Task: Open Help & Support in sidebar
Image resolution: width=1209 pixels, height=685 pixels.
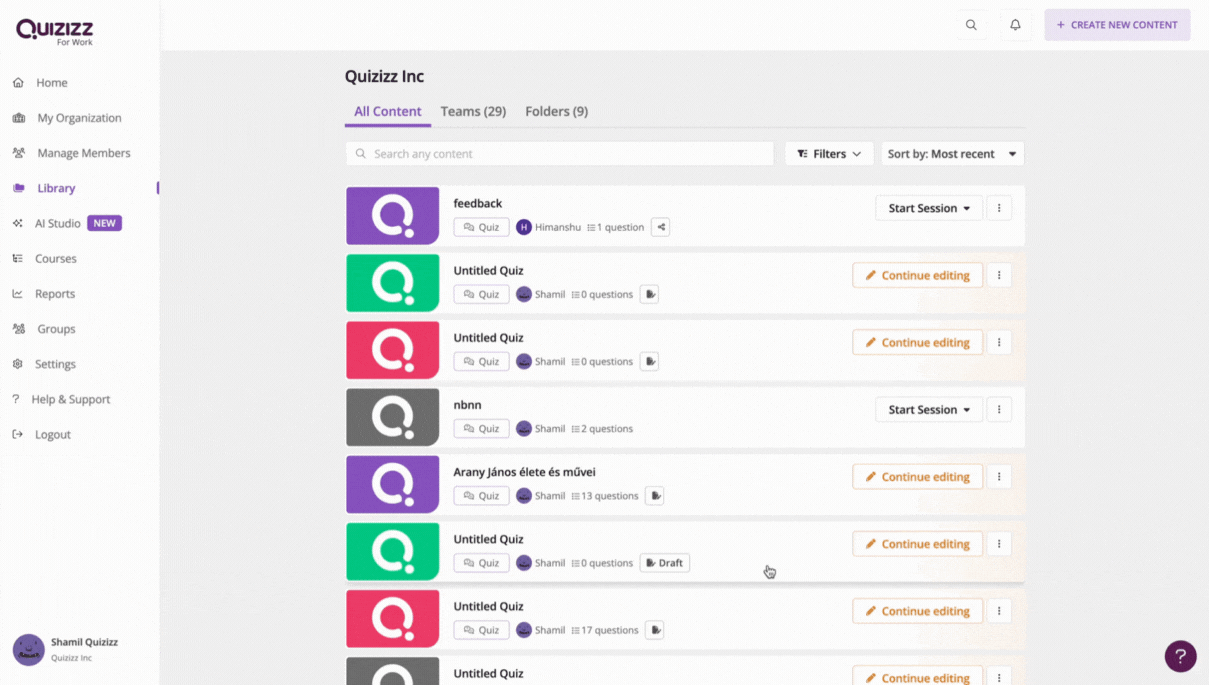Action: 70,399
